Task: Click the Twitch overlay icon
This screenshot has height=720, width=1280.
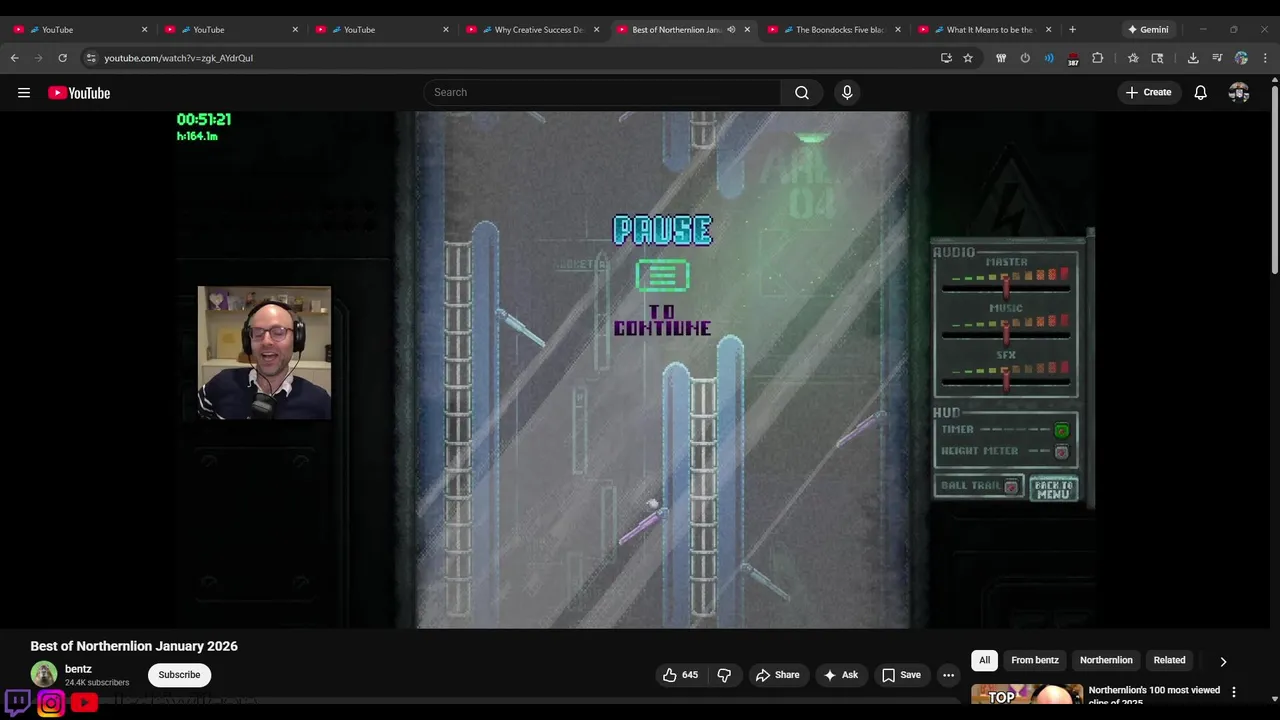Action: click(x=17, y=703)
